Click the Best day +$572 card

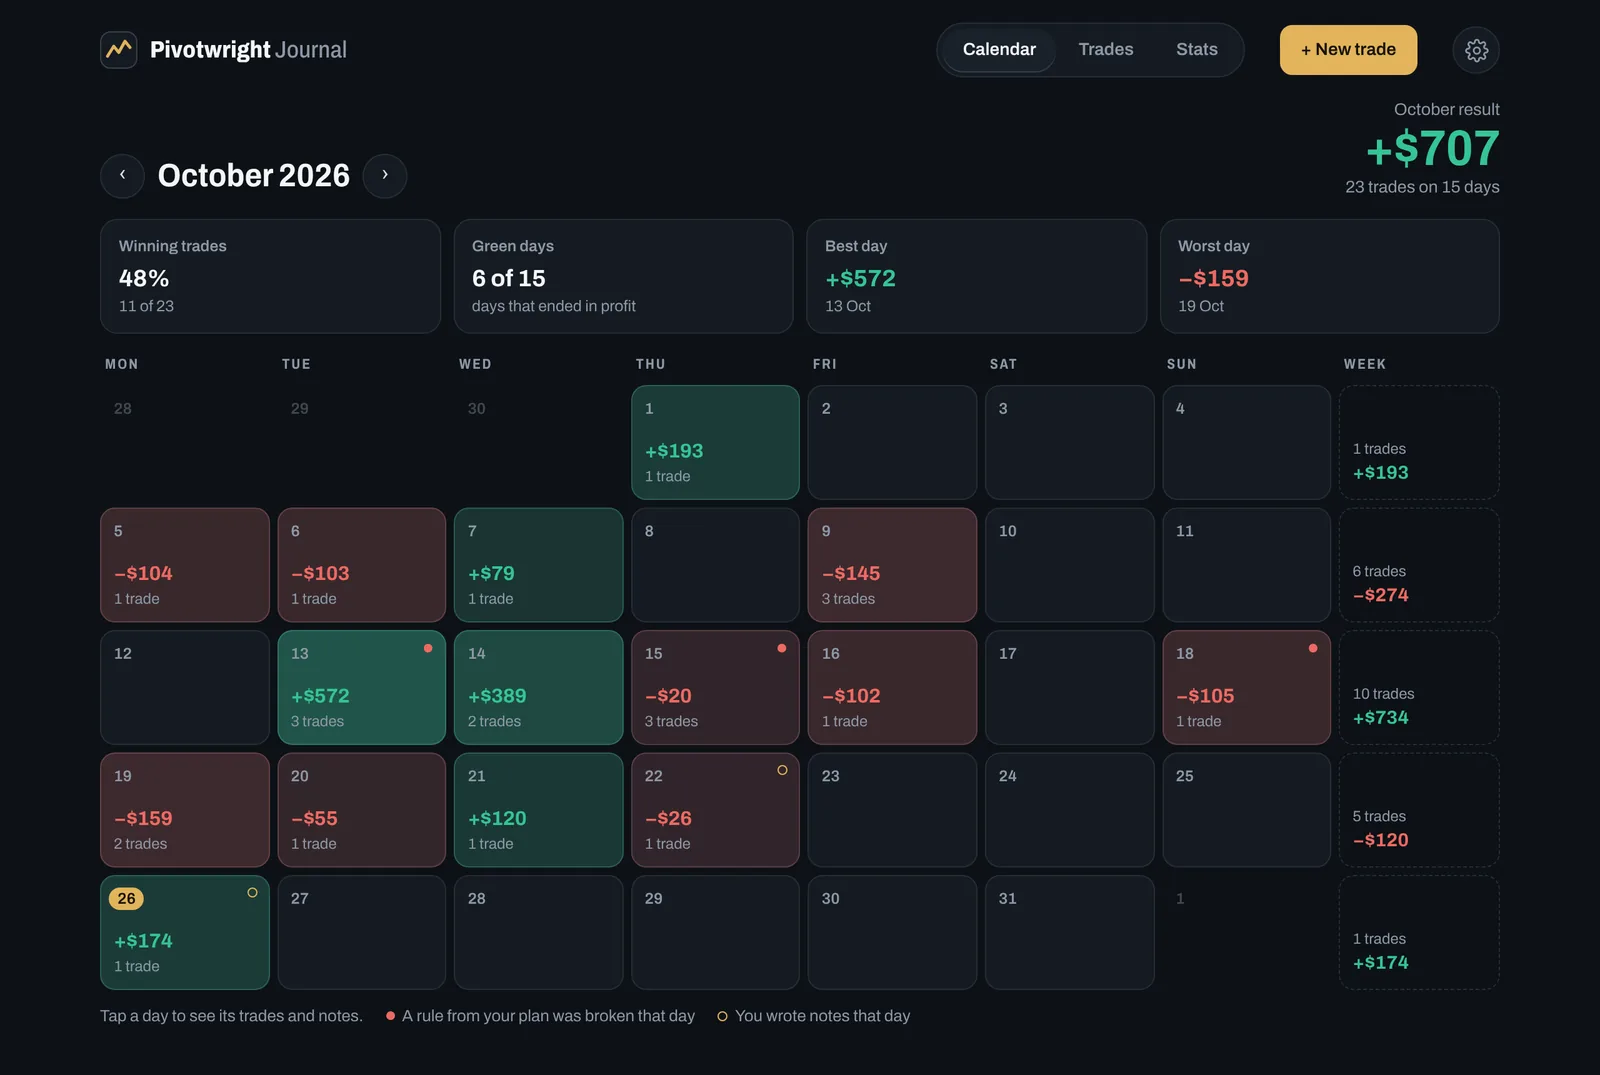[976, 276]
